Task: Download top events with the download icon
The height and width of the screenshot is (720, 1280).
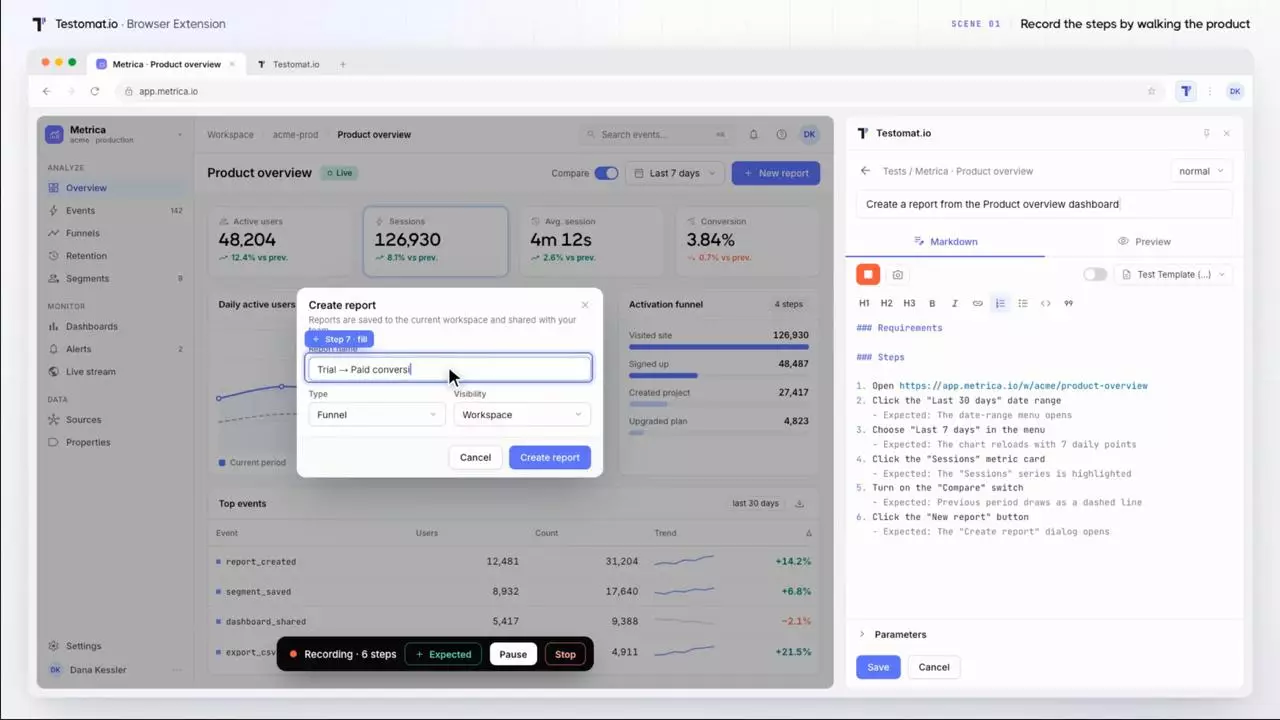Action: coord(799,503)
